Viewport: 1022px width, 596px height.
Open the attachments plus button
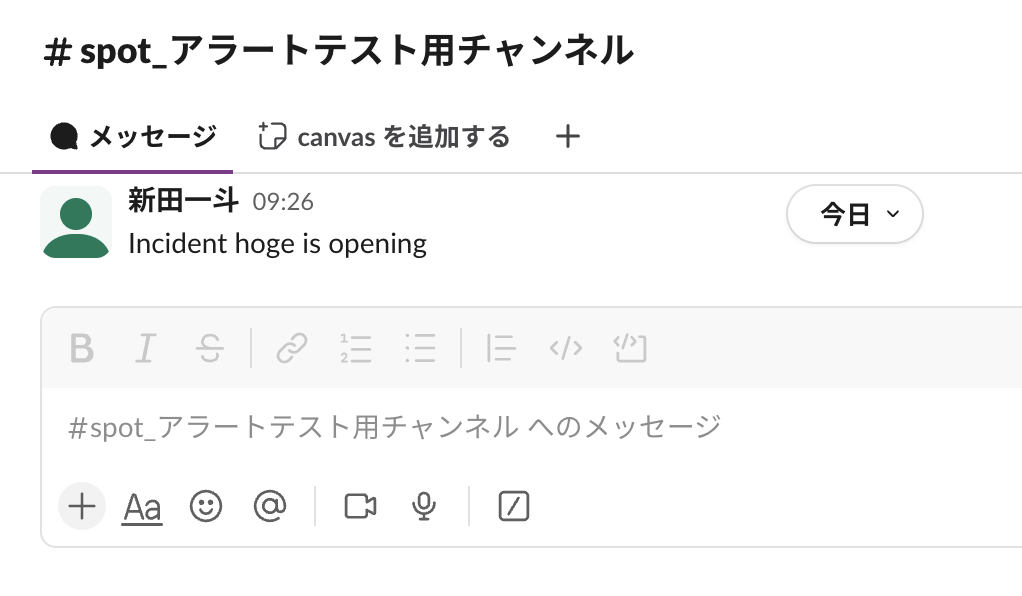tap(81, 507)
